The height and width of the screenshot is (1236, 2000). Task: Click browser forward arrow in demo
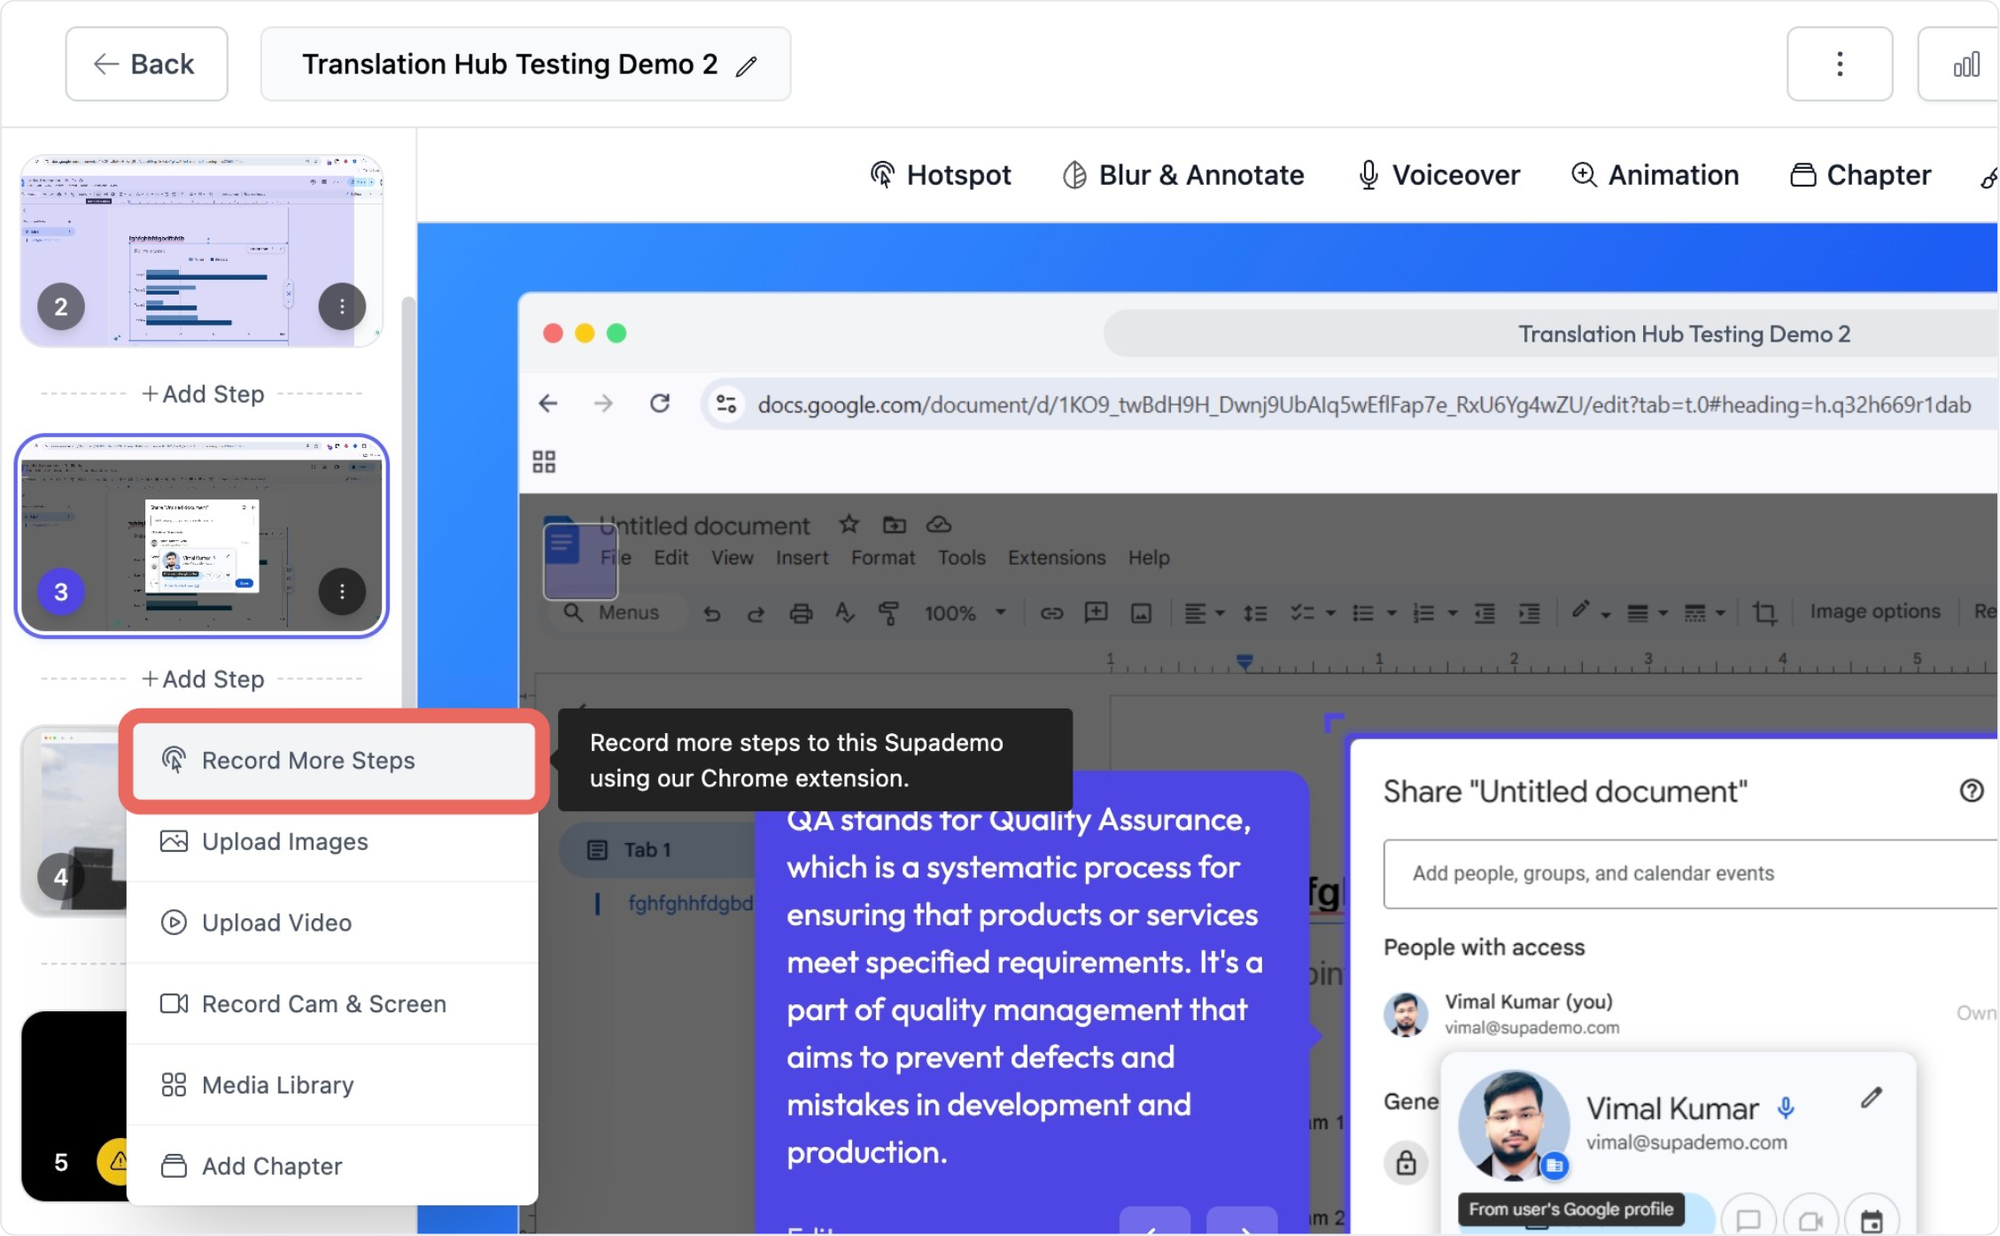[x=603, y=404]
